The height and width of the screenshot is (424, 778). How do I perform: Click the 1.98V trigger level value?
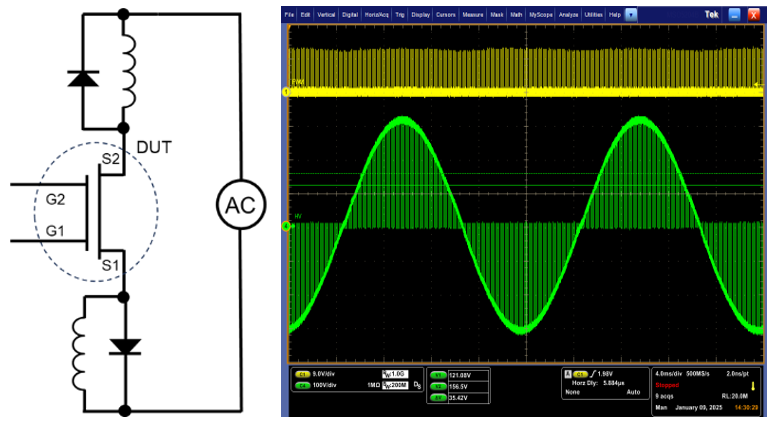point(605,374)
